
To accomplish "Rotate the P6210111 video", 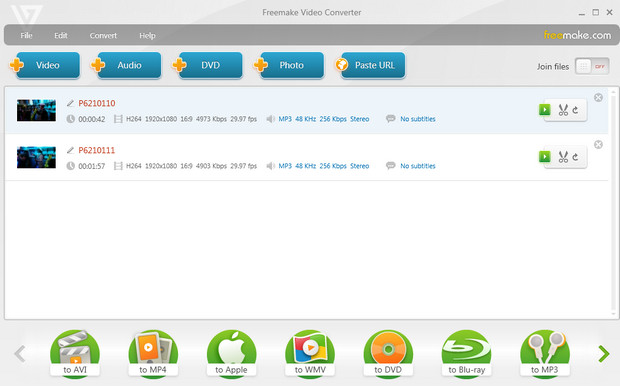I will tap(576, 157).
